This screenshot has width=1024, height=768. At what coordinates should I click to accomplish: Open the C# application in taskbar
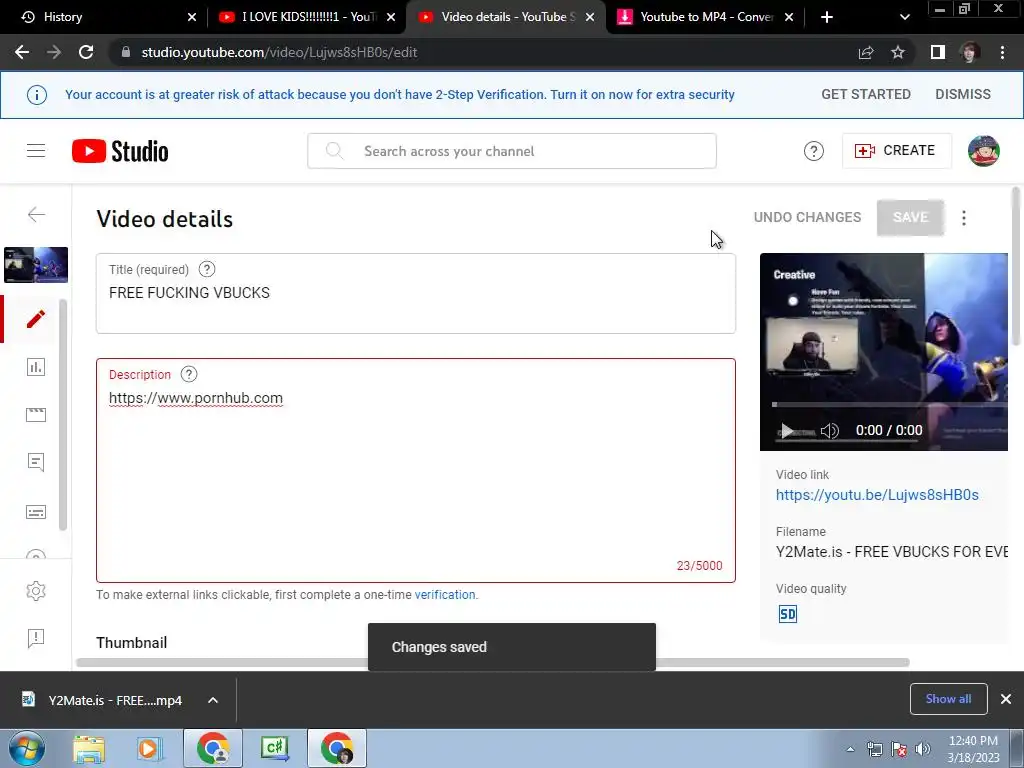(x=275, y=749)
